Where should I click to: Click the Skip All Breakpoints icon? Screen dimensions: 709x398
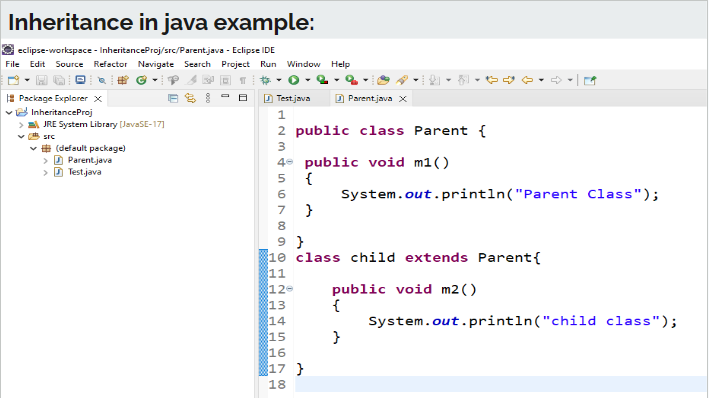102,81
